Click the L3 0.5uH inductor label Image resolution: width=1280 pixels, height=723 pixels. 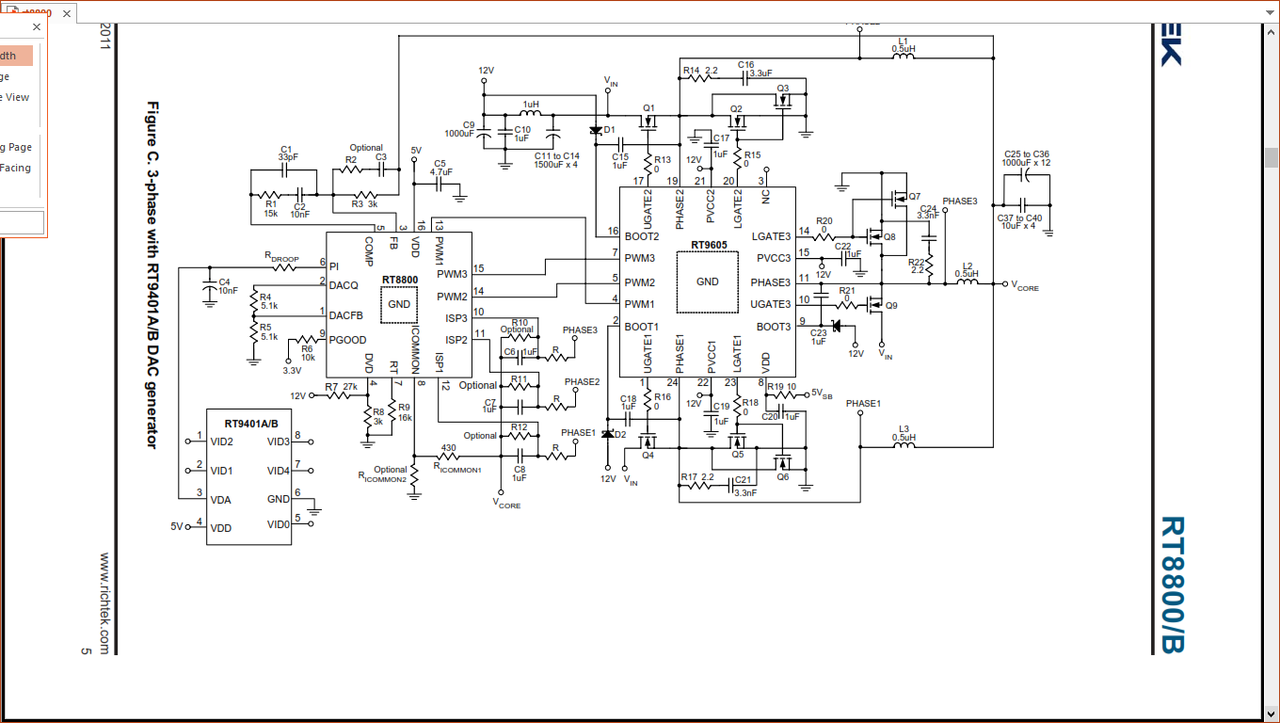(902, 432)
